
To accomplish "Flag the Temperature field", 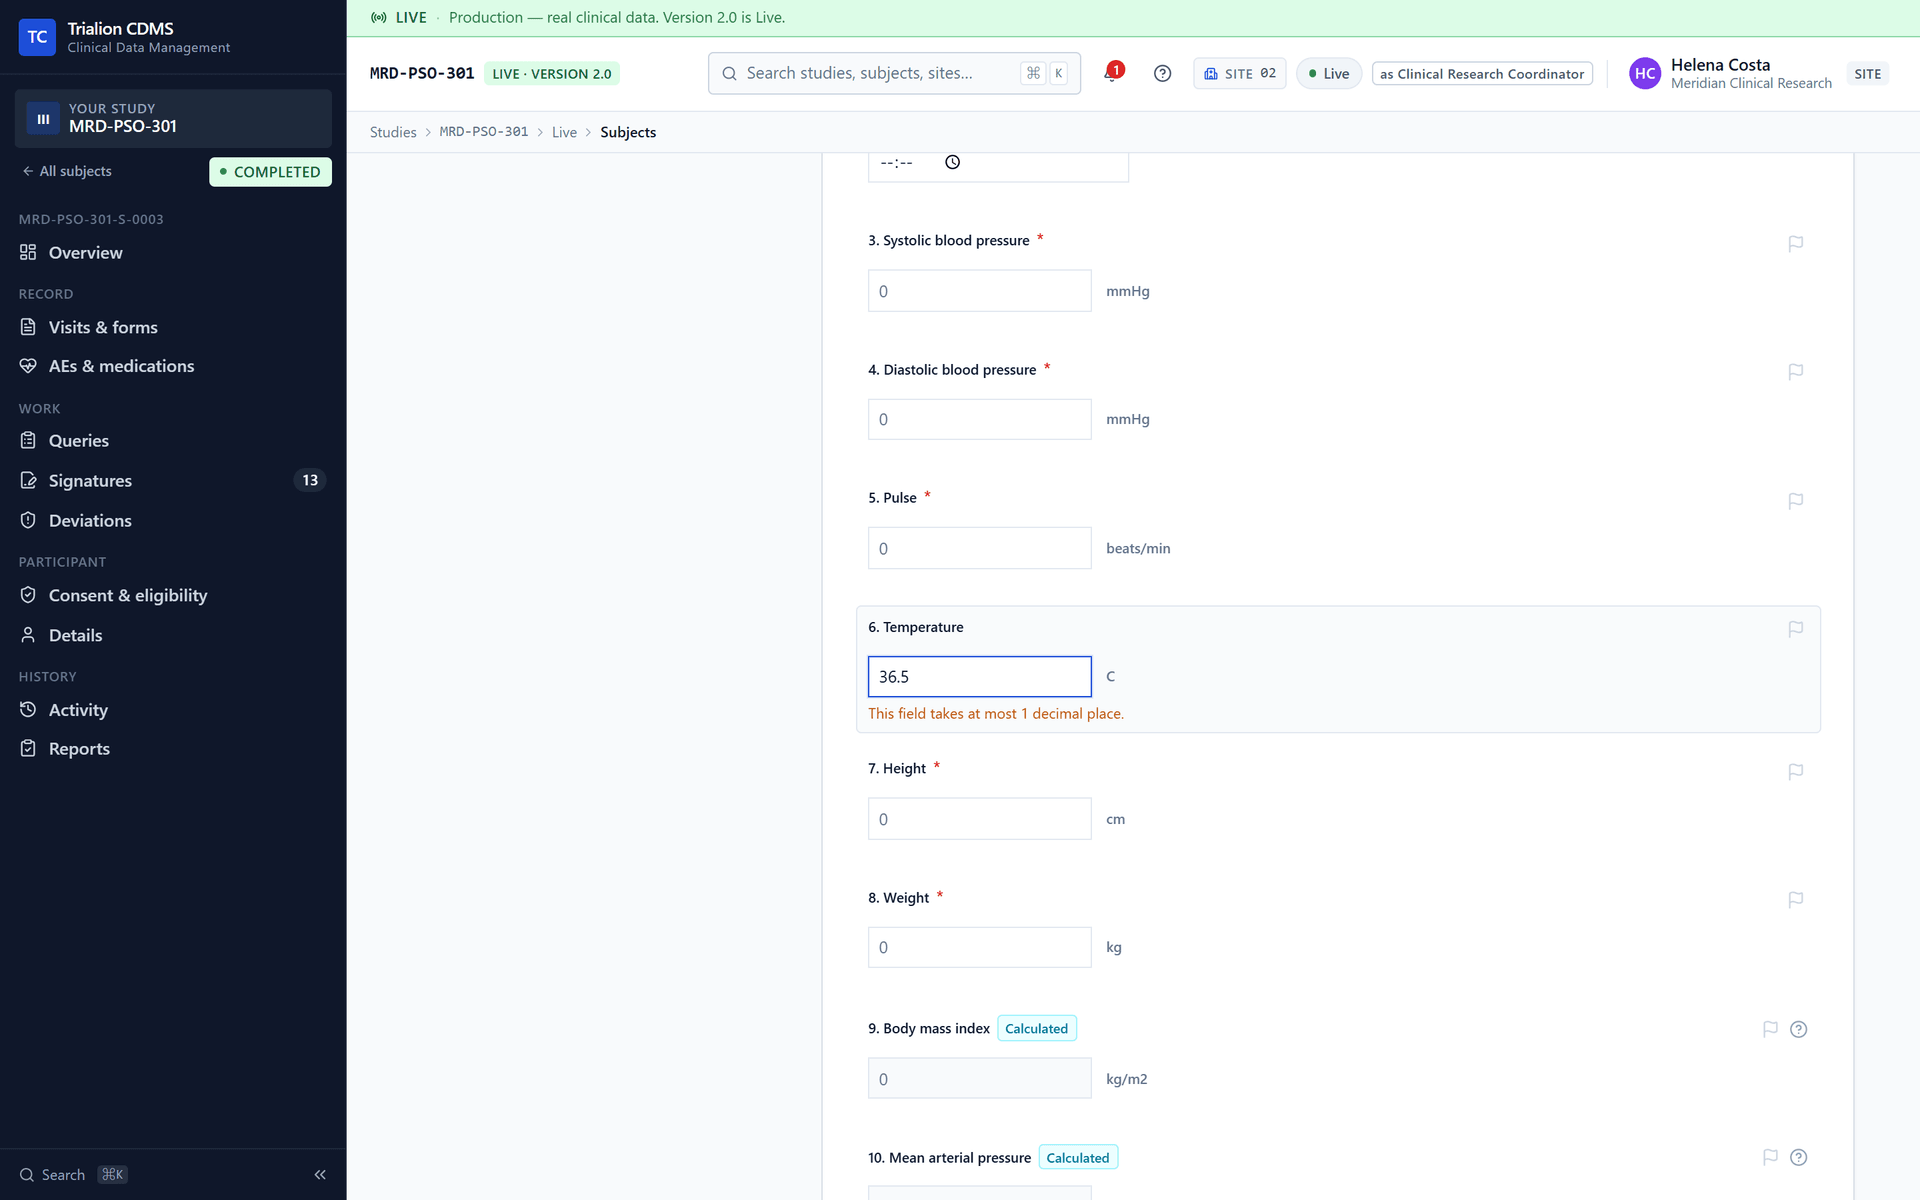I will point(1795,629).
